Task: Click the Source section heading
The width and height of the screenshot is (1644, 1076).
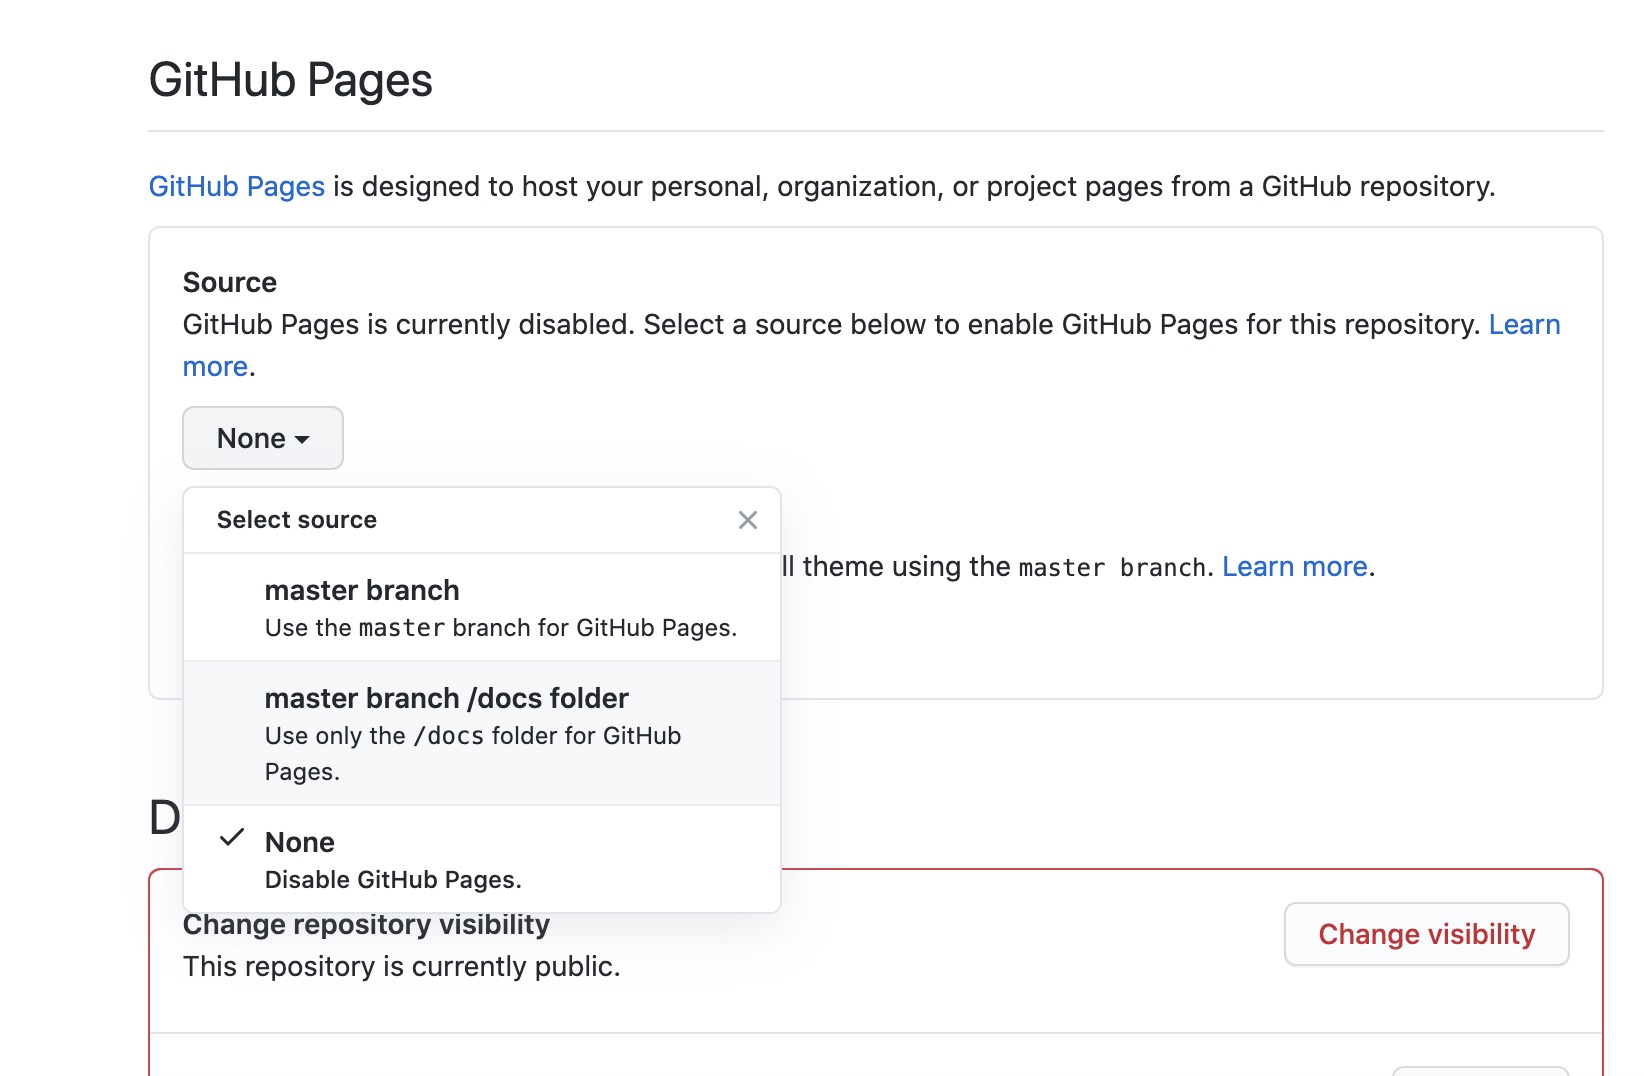Action: (230, 282)
